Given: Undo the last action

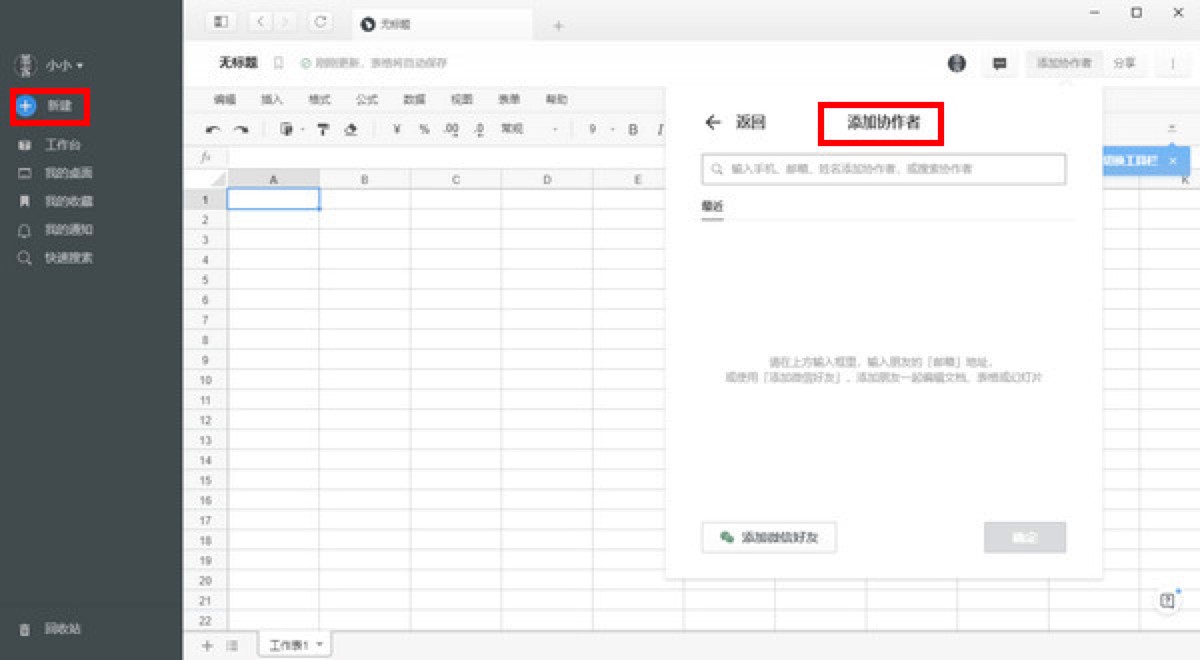Looking at the screenshot, I should (213, 129).
